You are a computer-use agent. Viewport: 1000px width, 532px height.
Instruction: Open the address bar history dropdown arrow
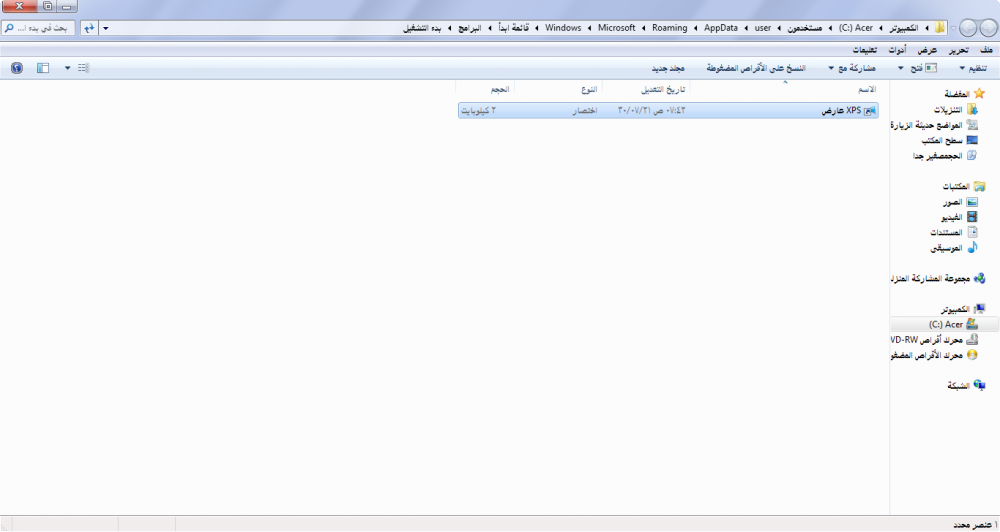click(x=106, y=28)
